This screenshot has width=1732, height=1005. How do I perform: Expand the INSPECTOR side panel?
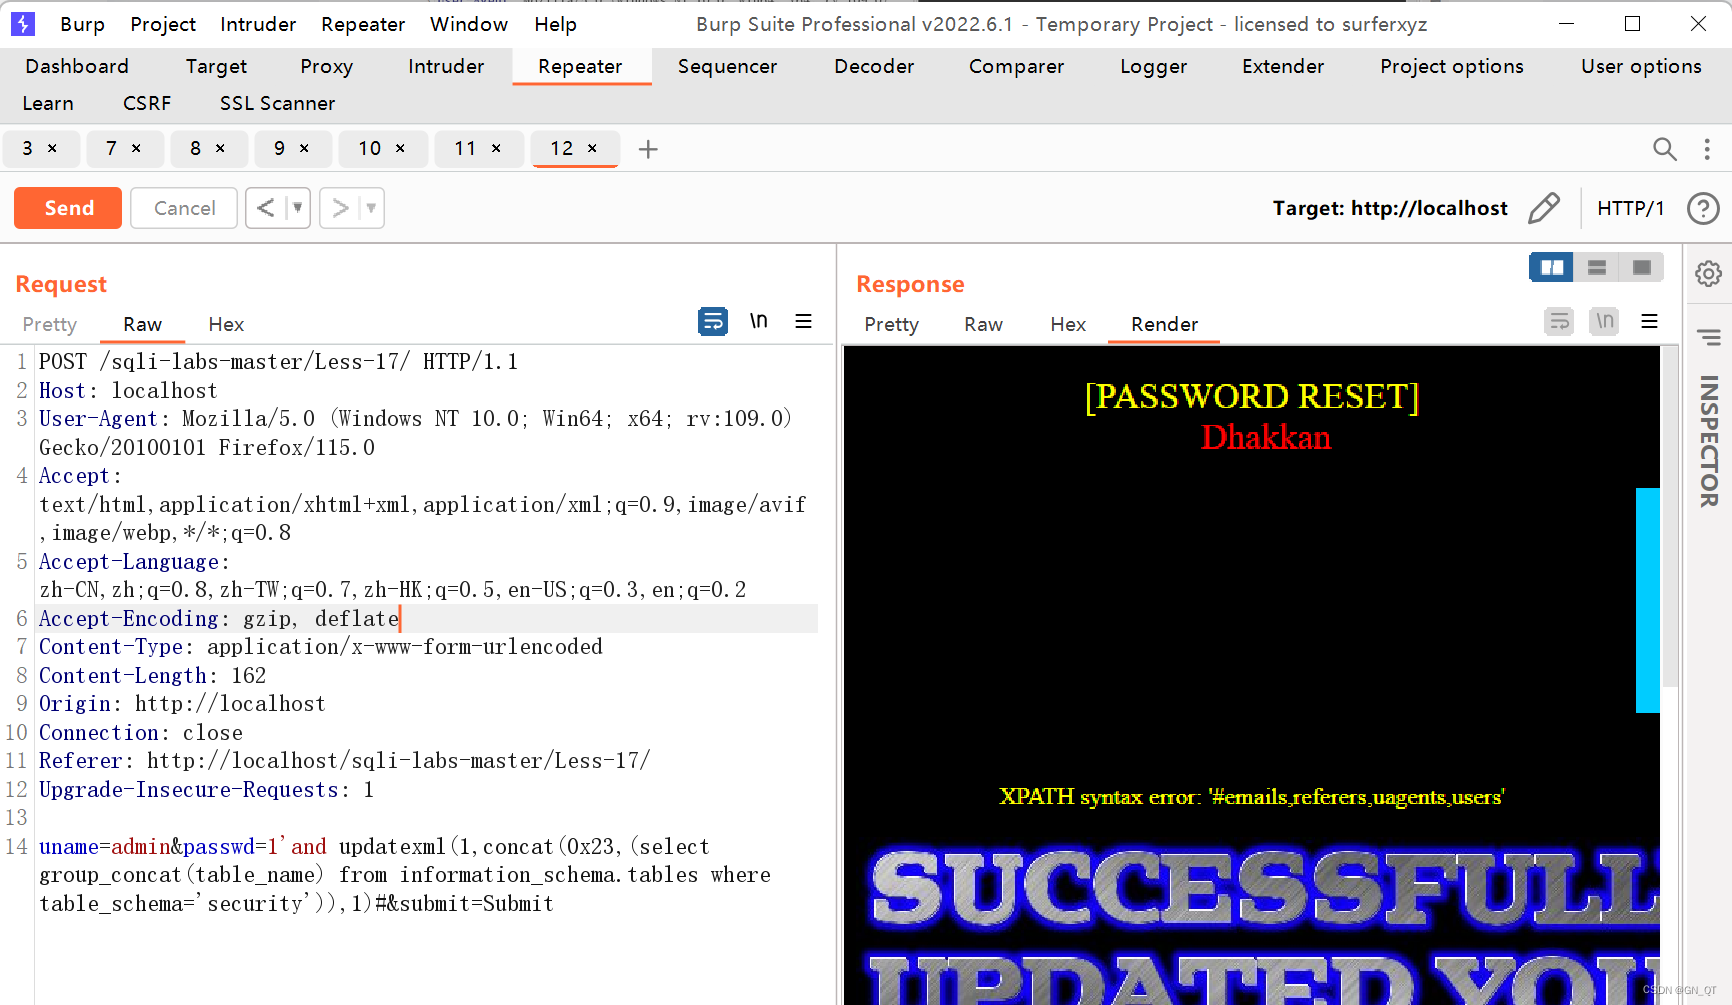[x=1709, y=440]
